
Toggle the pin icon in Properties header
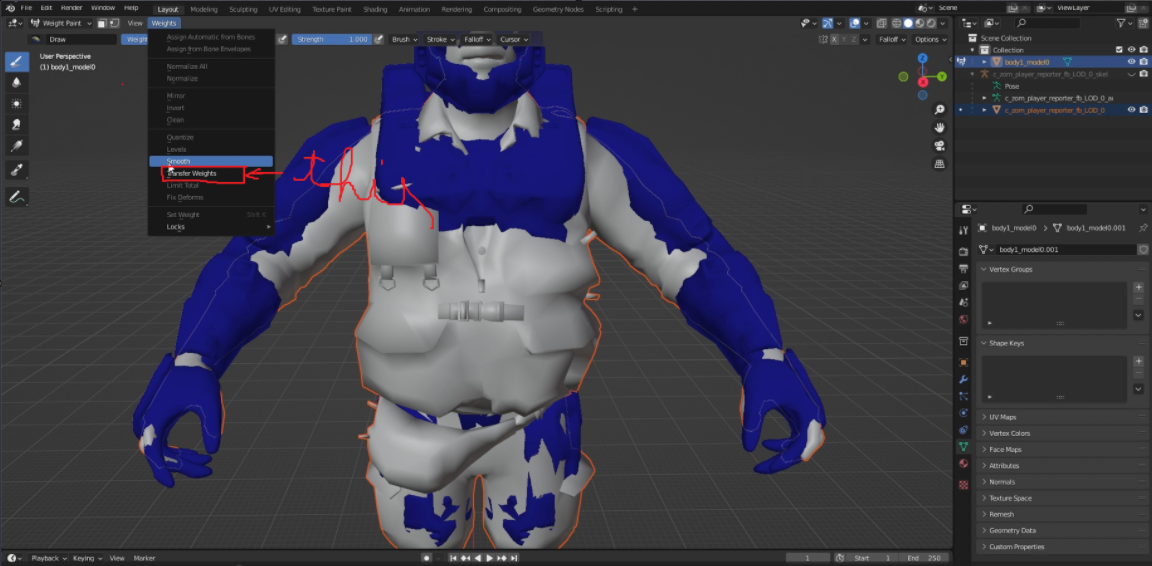click(1142, 228)
